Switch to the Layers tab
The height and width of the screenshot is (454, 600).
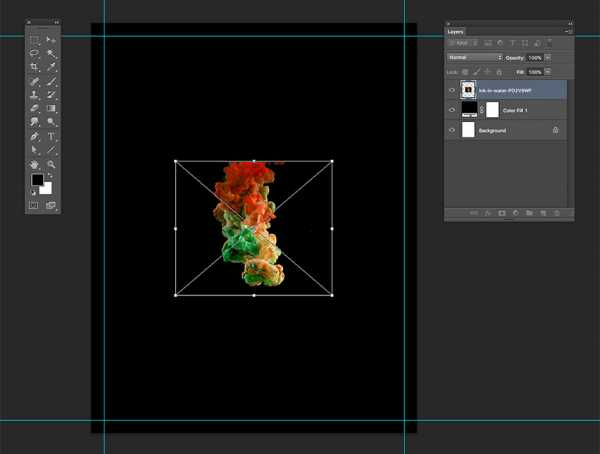click(456, 32)
